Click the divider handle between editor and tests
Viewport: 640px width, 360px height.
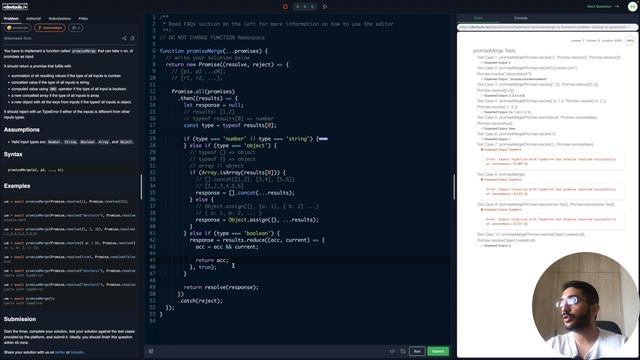pyautogui.click(x=454, y=187)
